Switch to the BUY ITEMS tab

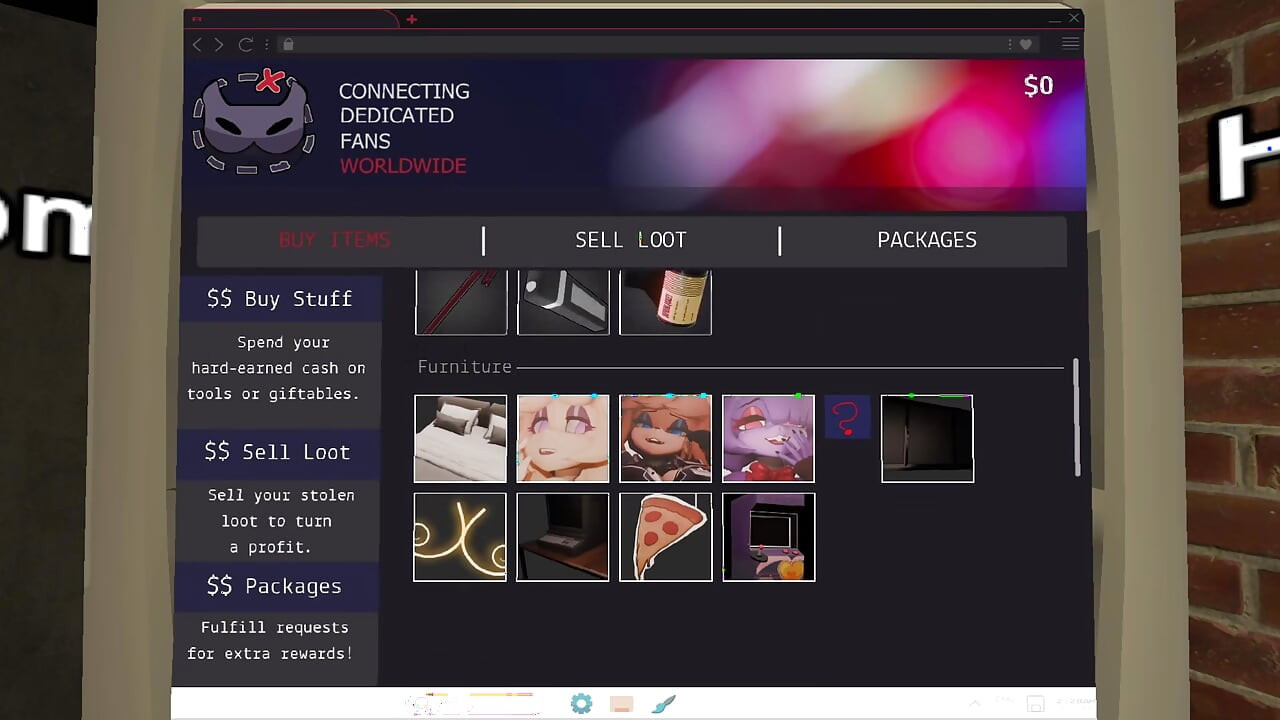coord(335,240)
